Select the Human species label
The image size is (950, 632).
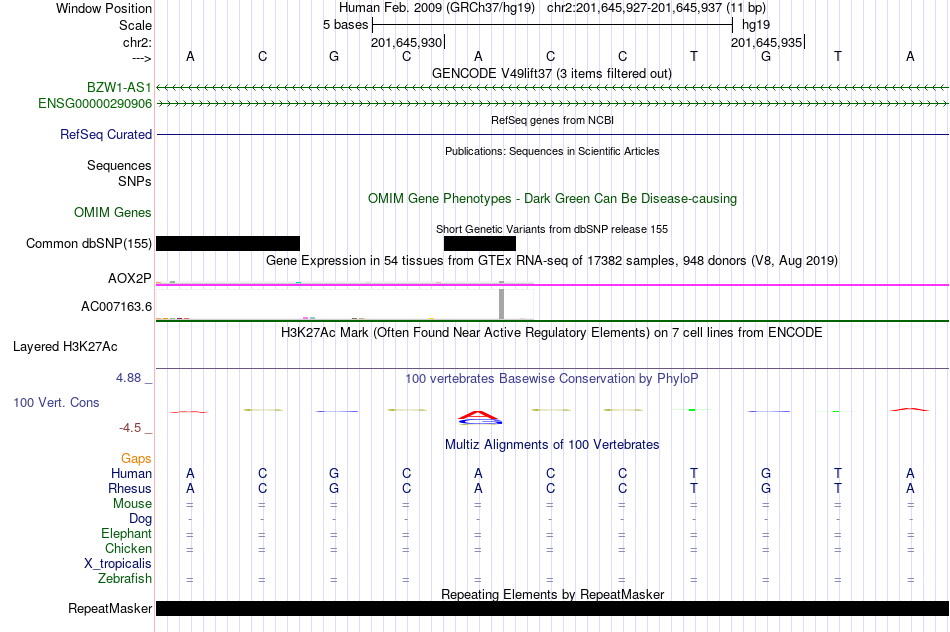131,473
